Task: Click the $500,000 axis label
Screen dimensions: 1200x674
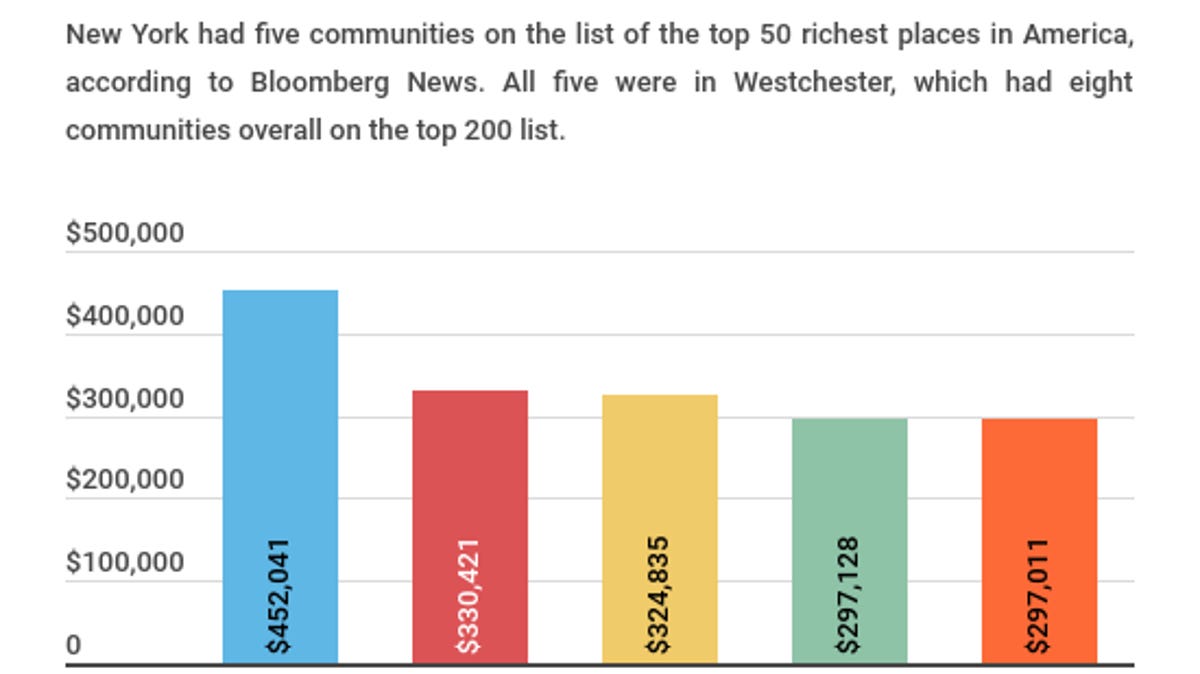Action: pos(125,234)
